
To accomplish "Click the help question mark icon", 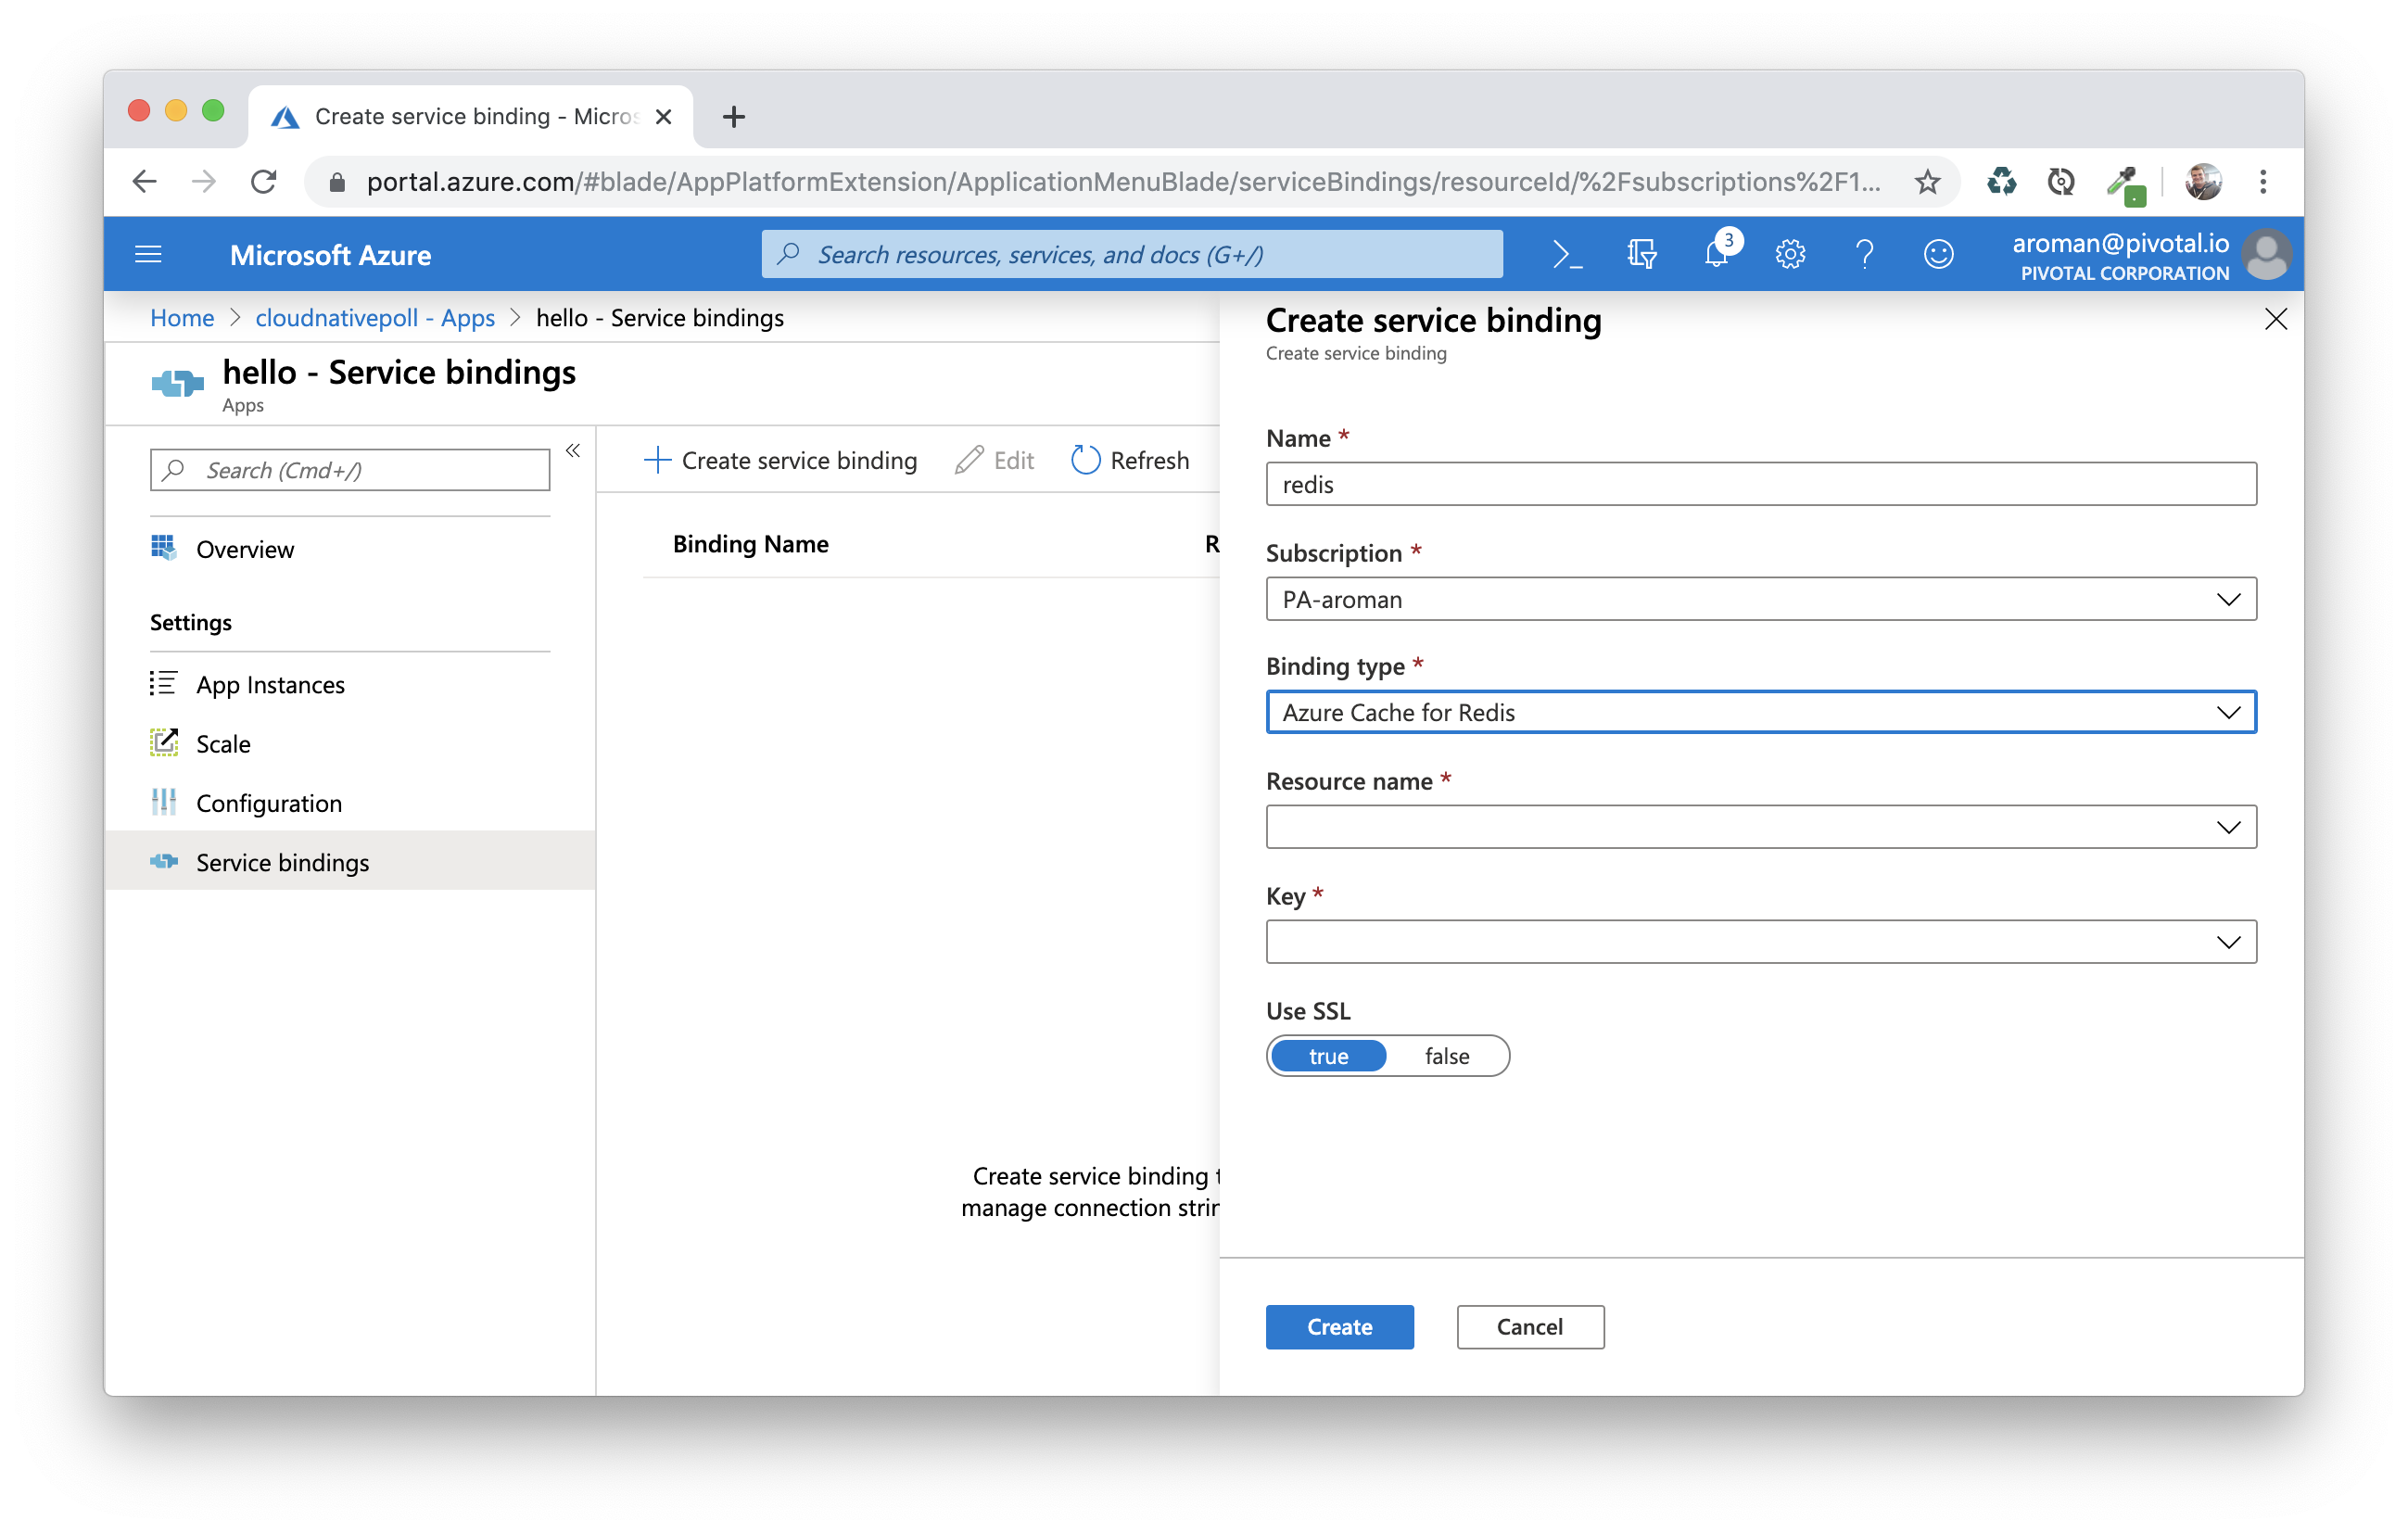I will 1864,255.
